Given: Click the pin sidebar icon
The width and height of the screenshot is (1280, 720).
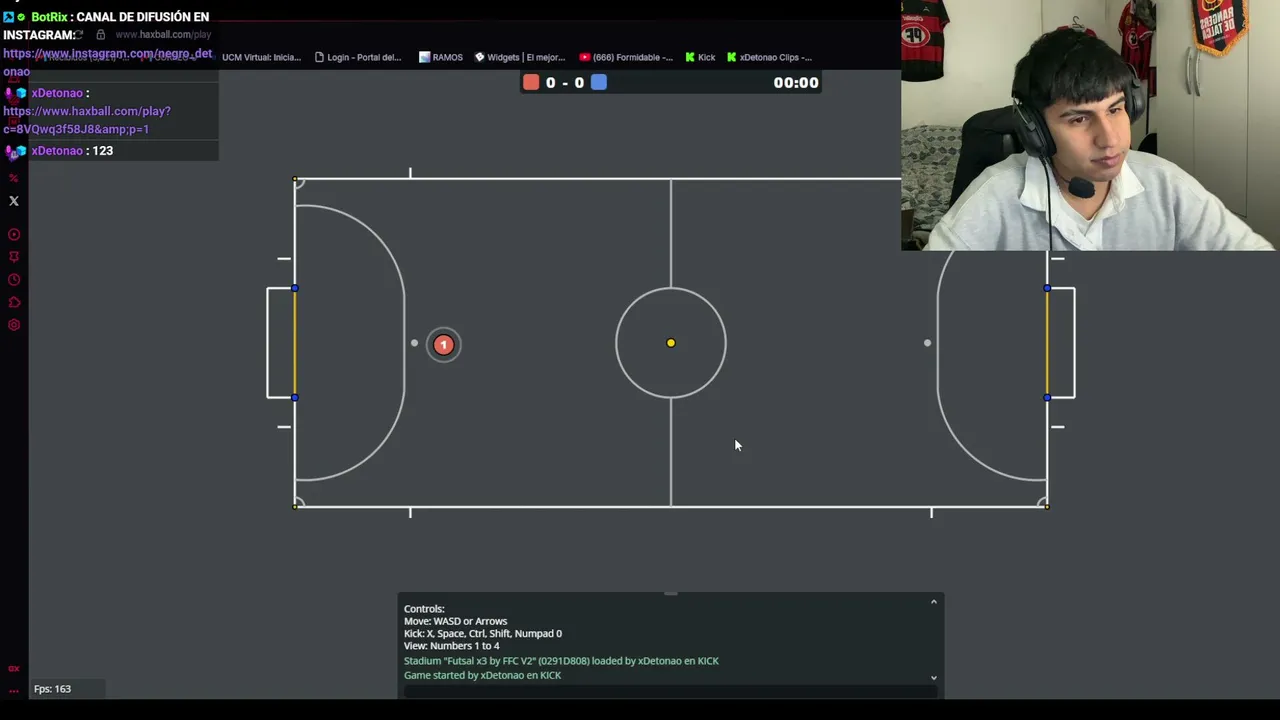Looking at the screenshot, I should [14, 257].
